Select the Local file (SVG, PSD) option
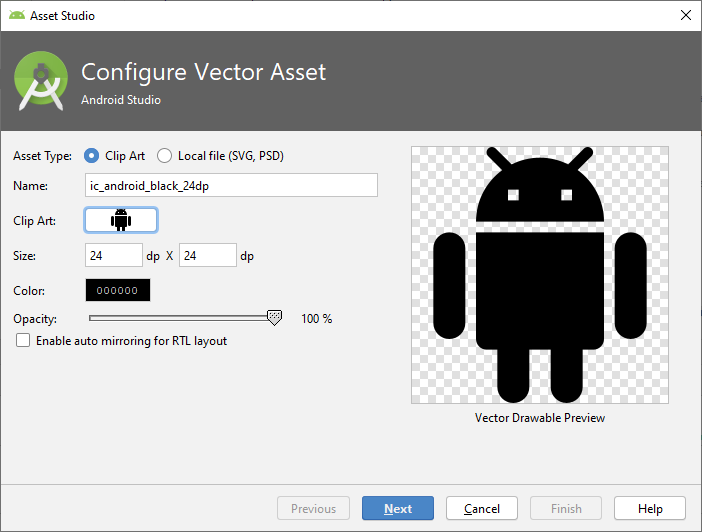Viewport: 702px width, 532px height. click(165, 156)
